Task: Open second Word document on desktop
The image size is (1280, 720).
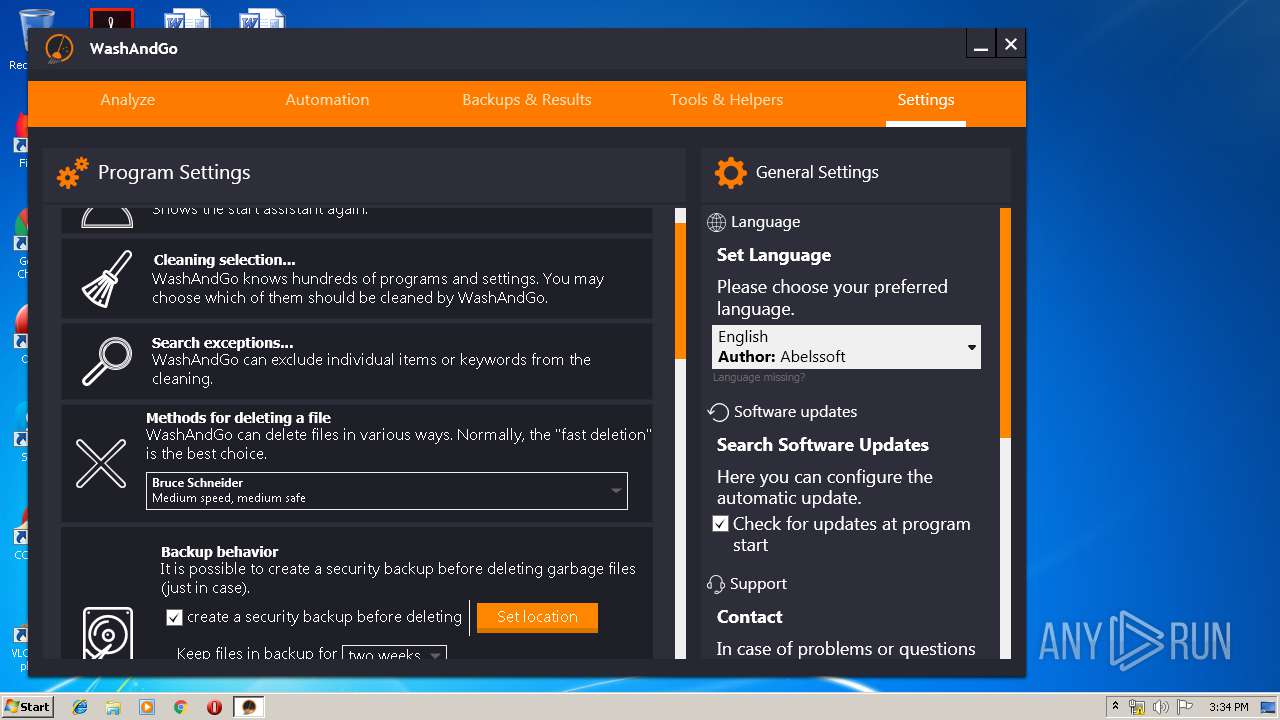Action: (x=262, y=19)
